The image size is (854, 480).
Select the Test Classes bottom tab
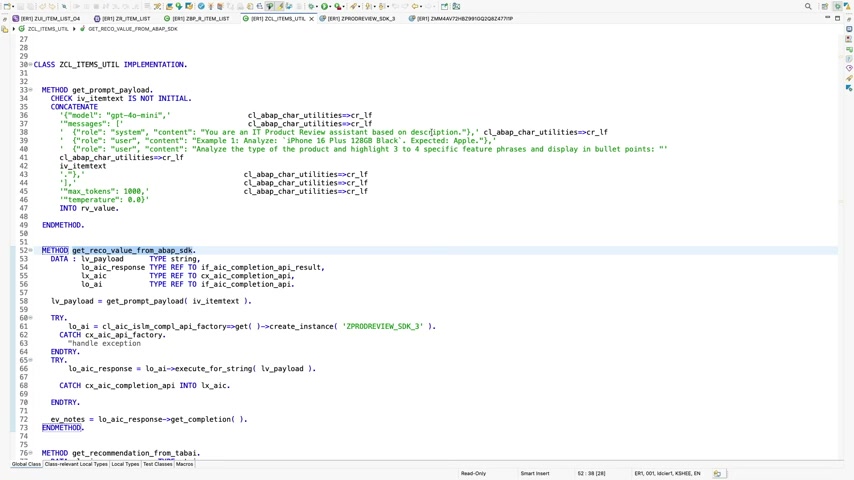tap(157, 464)
